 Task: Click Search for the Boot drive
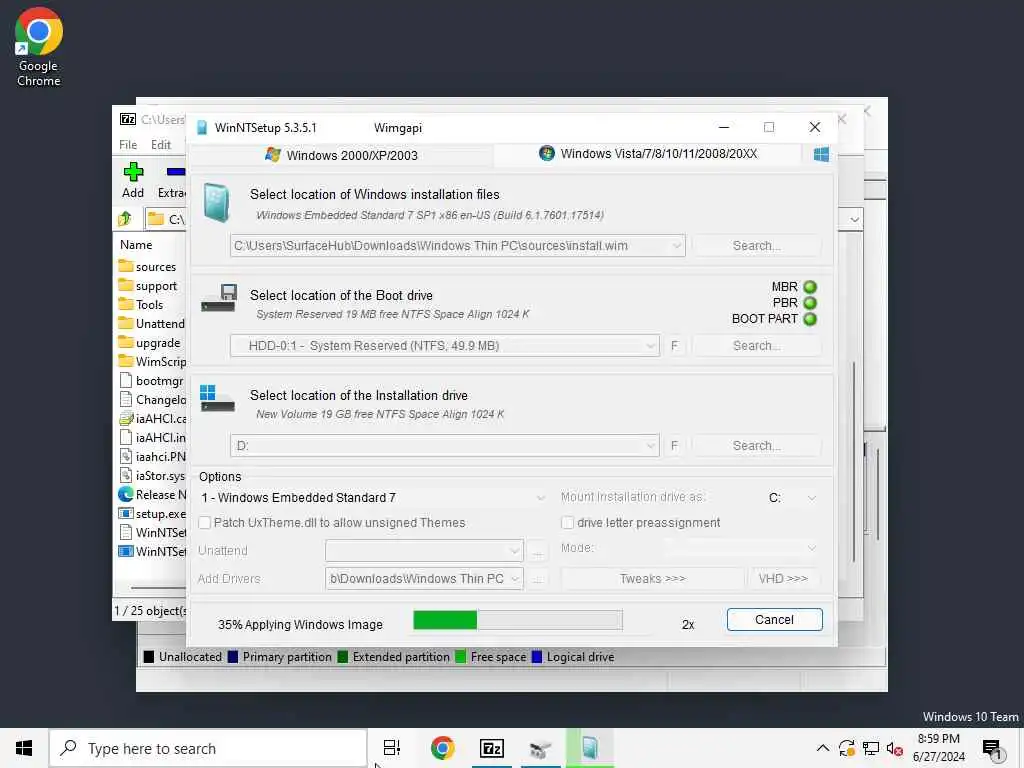point(756,346)
